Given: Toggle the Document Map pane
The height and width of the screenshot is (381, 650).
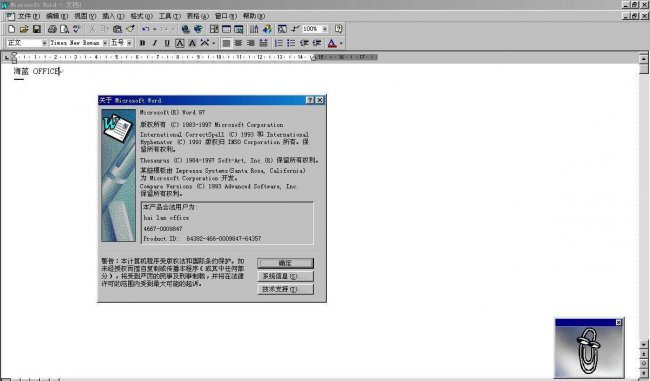Looking at the screenshot, I should click(x=282, y=29).
